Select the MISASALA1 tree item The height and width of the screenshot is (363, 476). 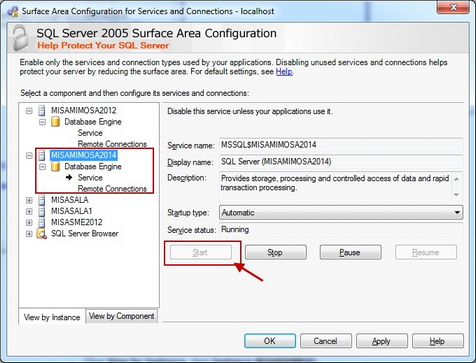72,211
